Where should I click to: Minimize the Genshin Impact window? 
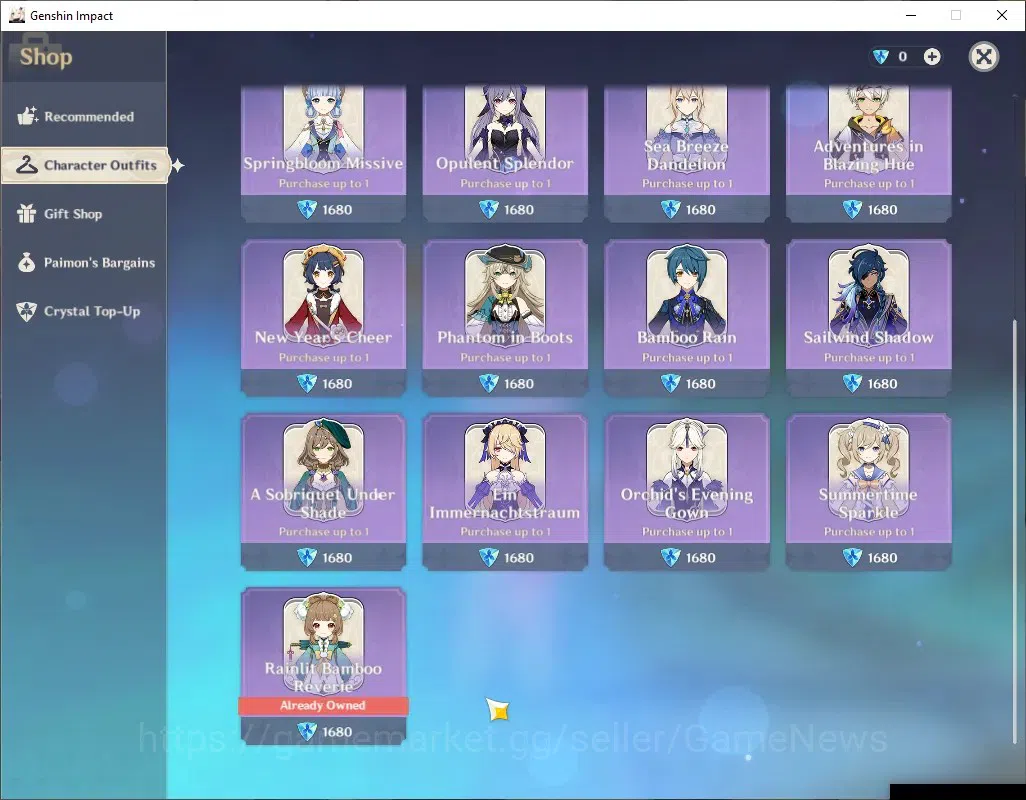click(910, 15)
